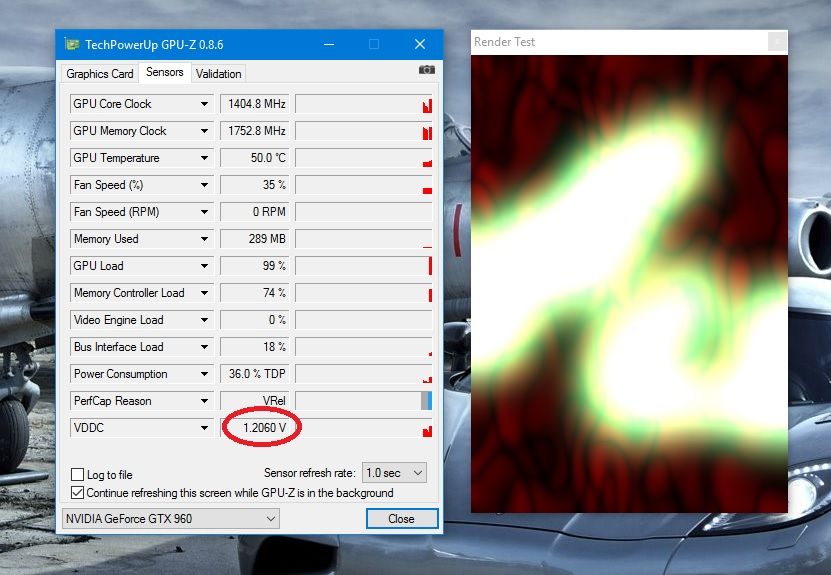The height and width of the screenshot is (575, 831).
Task: Open the NVIDIA GeForce GTX 960 selector
Action: pyautogui.click(x=171, y=518)
